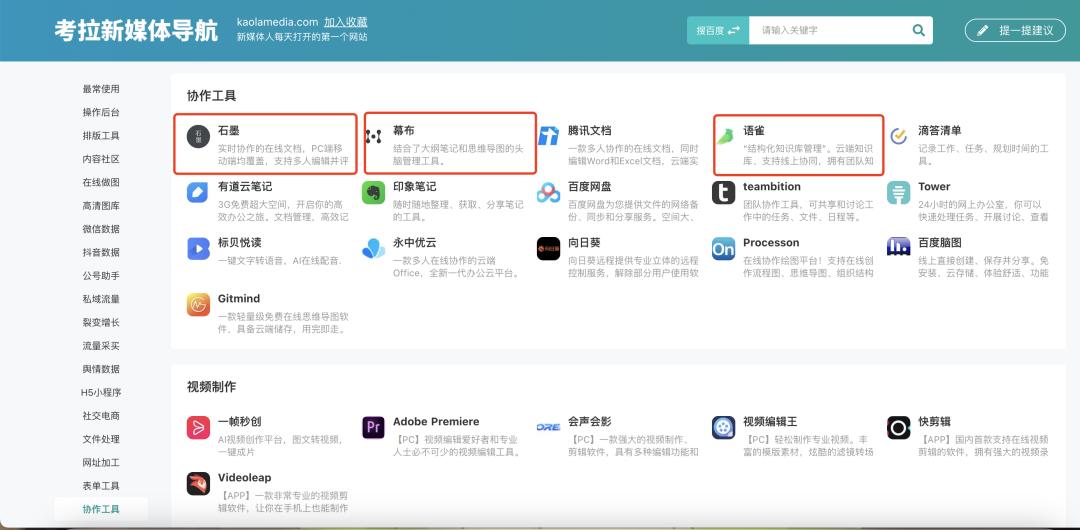Open the teambition title link
The width and height of the screenshot is (1080, 530).
tap(772, 187)
